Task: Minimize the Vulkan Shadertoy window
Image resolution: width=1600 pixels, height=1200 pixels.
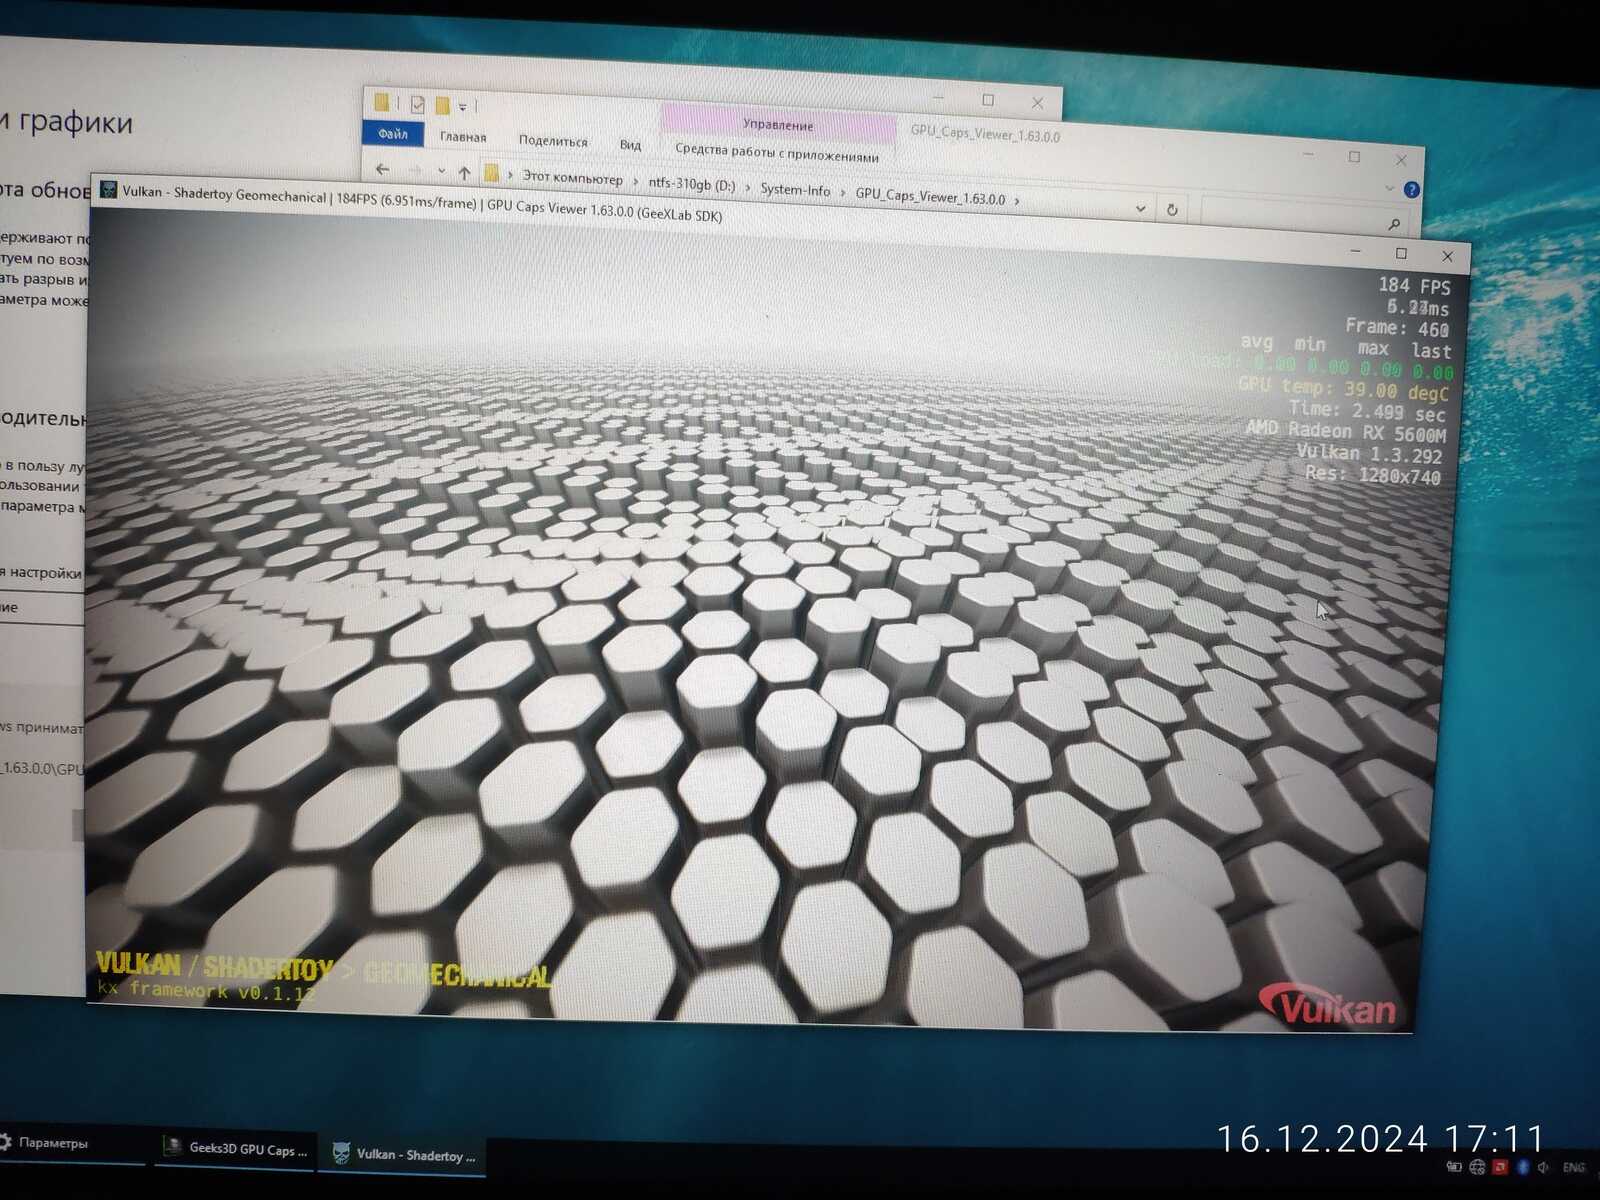Action: pos(1355,250)
